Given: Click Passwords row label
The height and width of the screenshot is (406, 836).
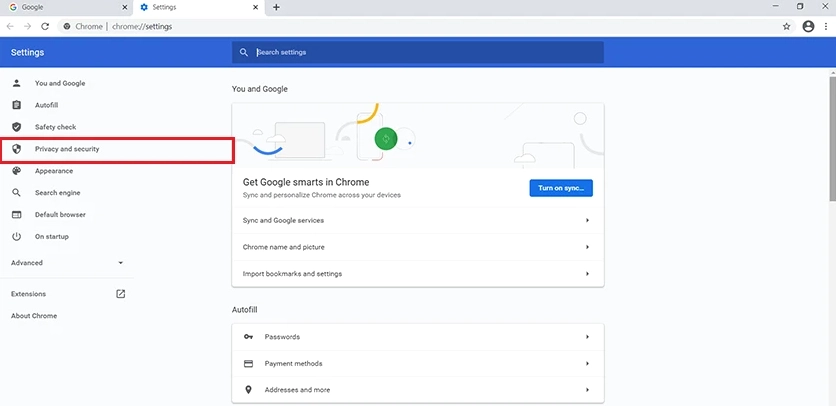Looking at the screenshot, I should pyautogui.click(x=282, y=337).
